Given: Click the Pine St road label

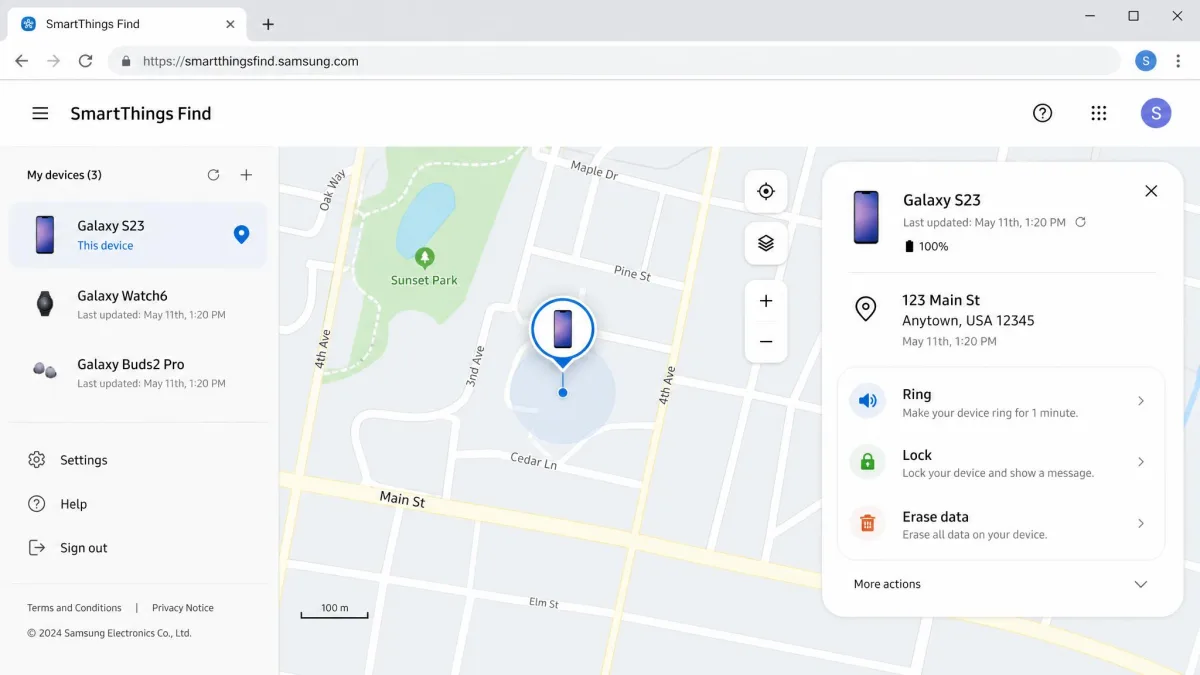Looking at the screenshot, I should click(x=632, y=272).
